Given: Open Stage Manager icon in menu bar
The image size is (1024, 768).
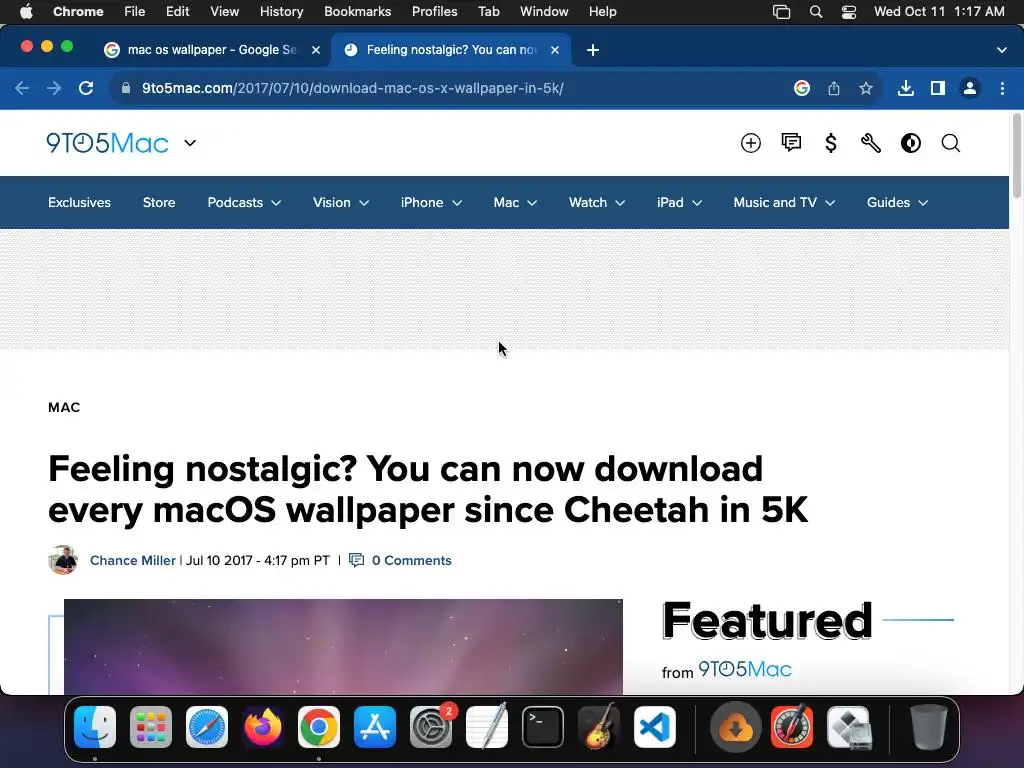Looking at the screenshot, I should (782, 12).
